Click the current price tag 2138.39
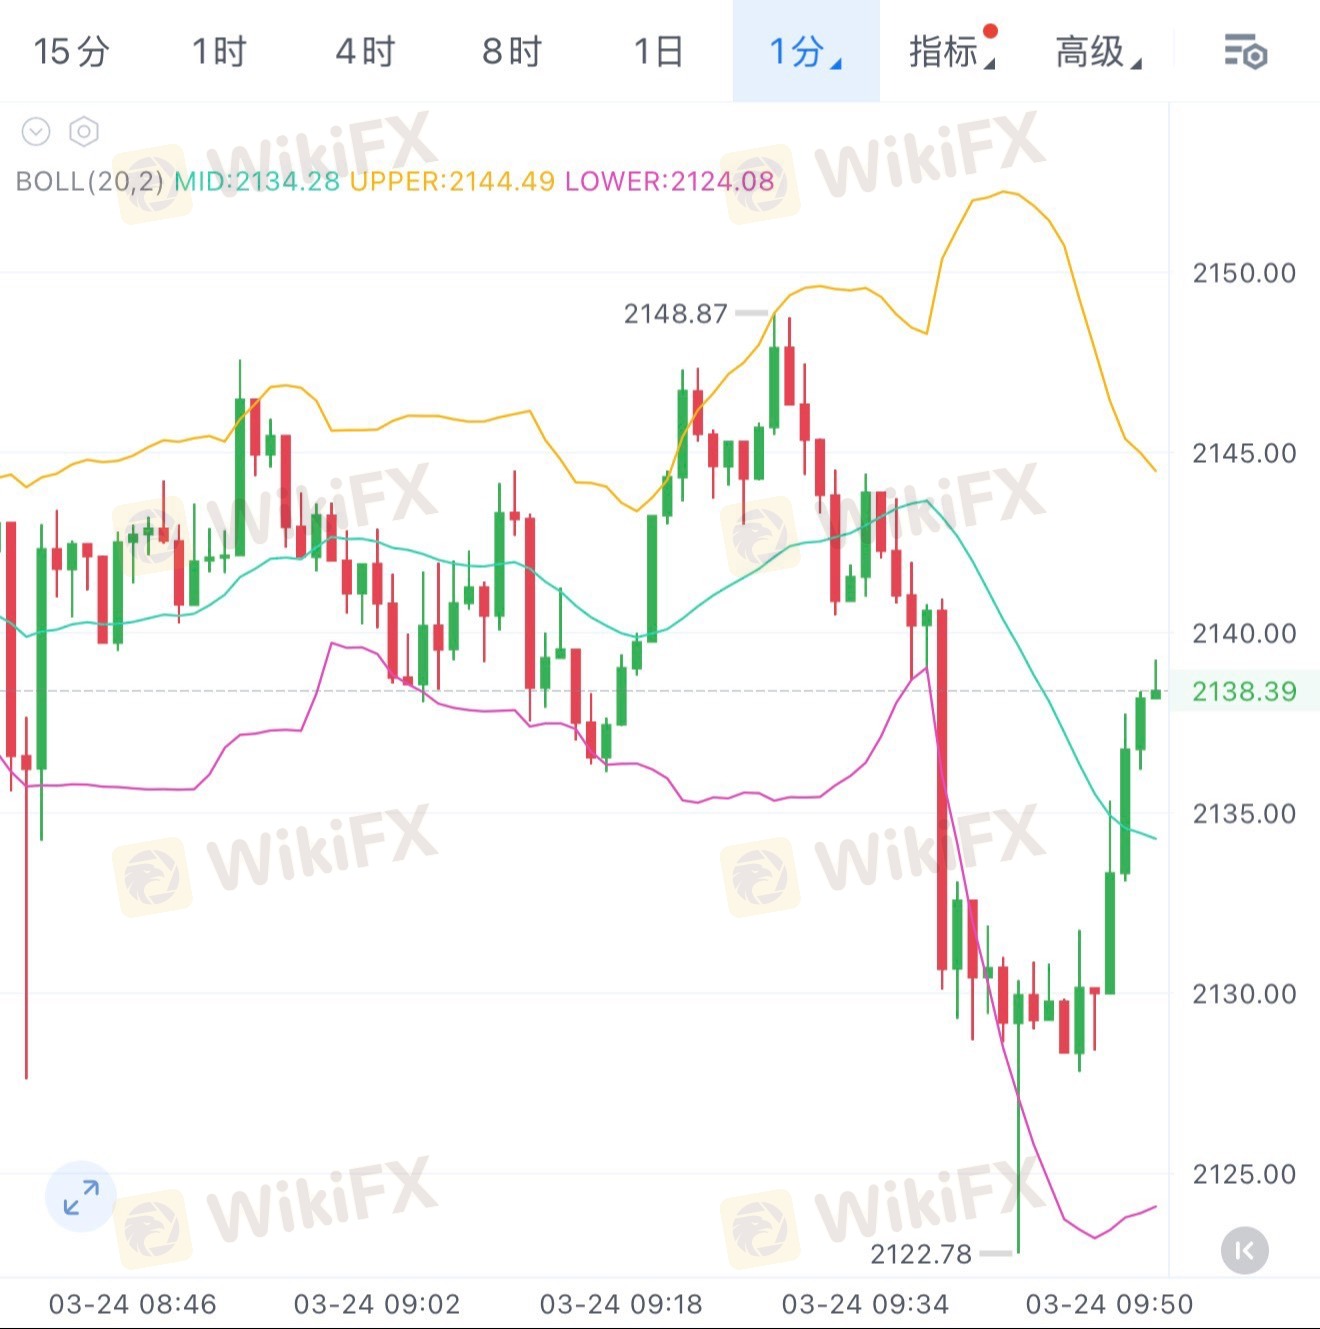The height and width of the screenshot is (1329, 1320). click(1244, 691)
